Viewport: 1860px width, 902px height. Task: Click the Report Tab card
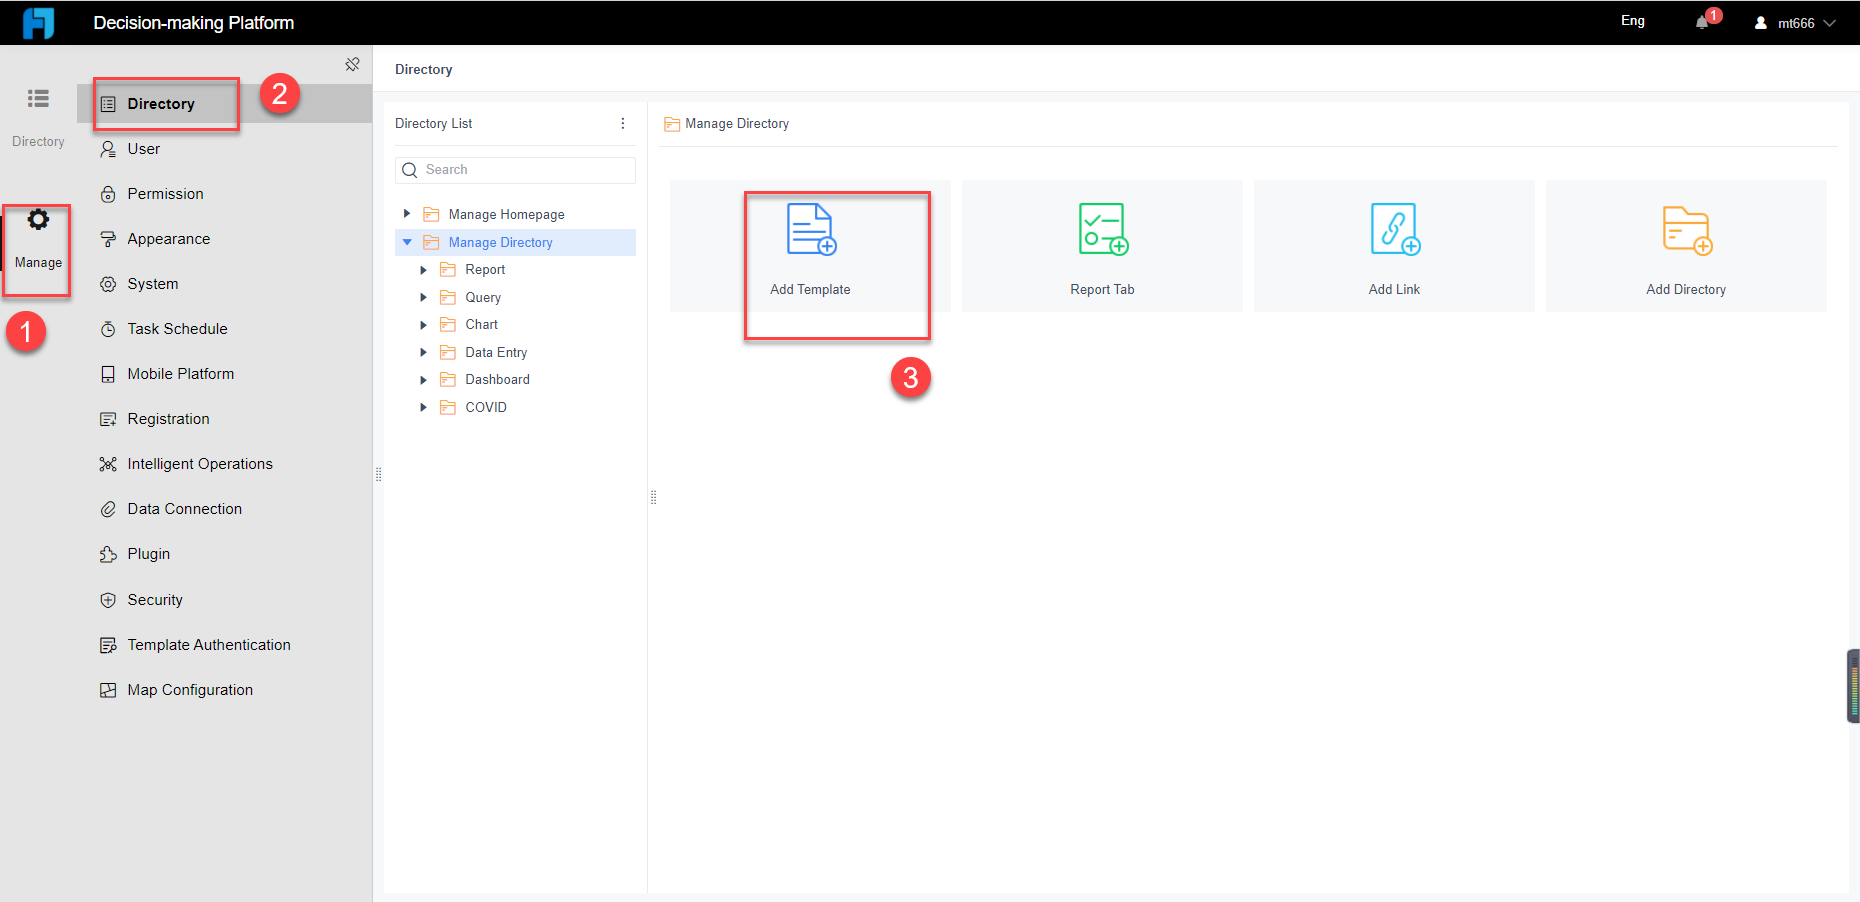coord(1102,246)
